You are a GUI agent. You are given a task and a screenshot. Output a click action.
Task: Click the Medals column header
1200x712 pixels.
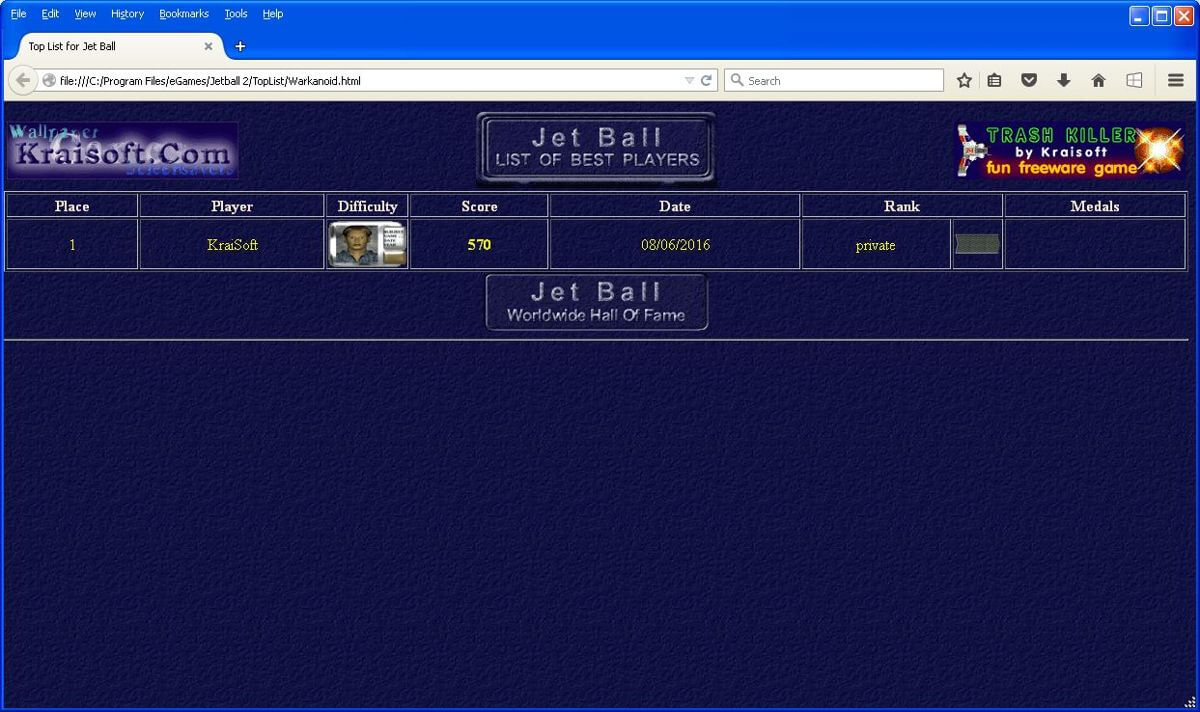tap(1095, 206)
